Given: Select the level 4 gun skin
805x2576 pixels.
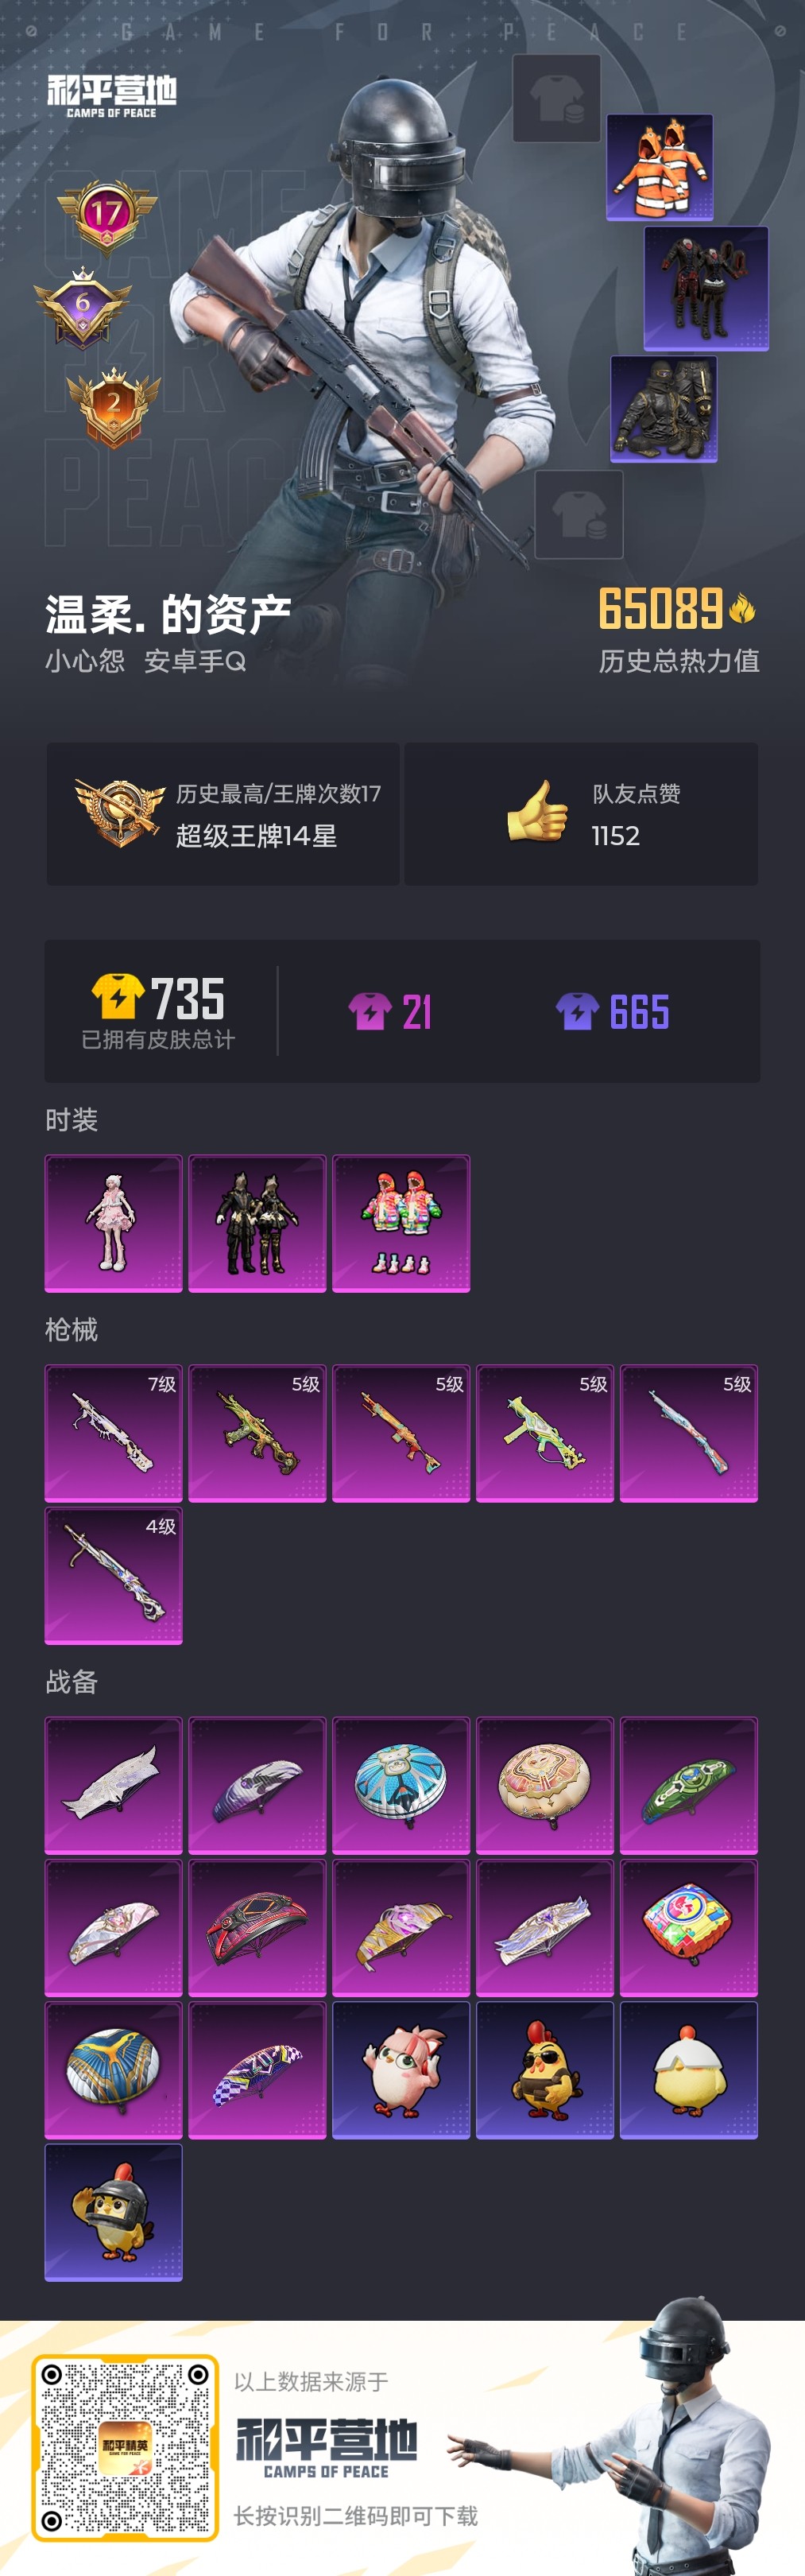Looking at the screenshot, I should pos(114,1576).
